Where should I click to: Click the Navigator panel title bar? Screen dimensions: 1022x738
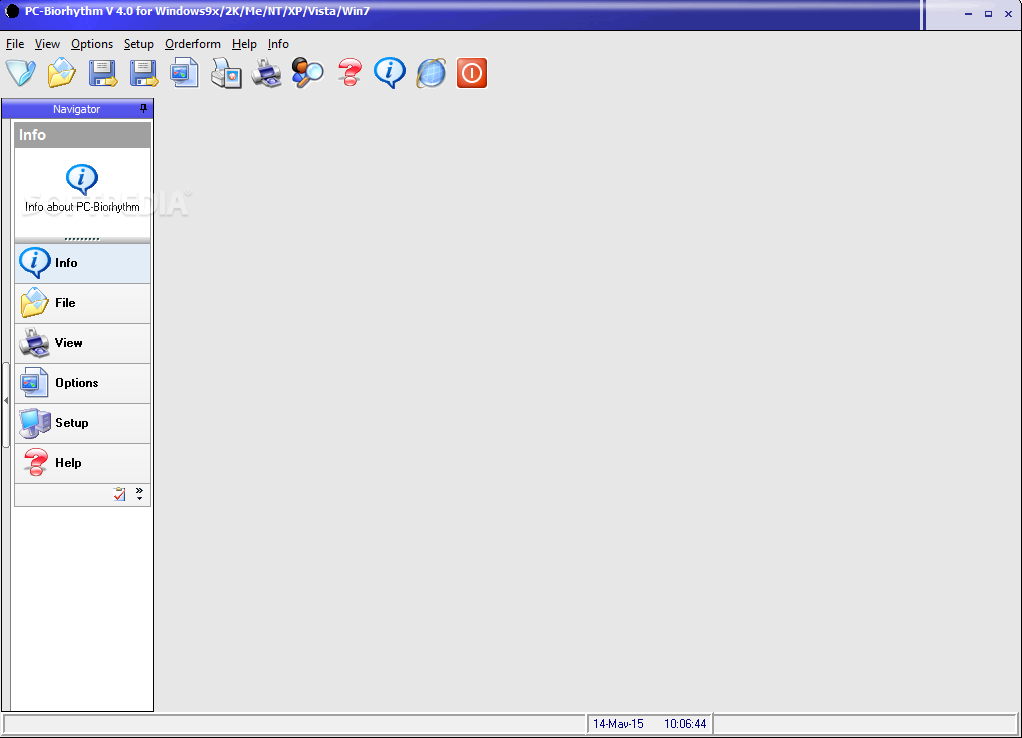point(78,109)
